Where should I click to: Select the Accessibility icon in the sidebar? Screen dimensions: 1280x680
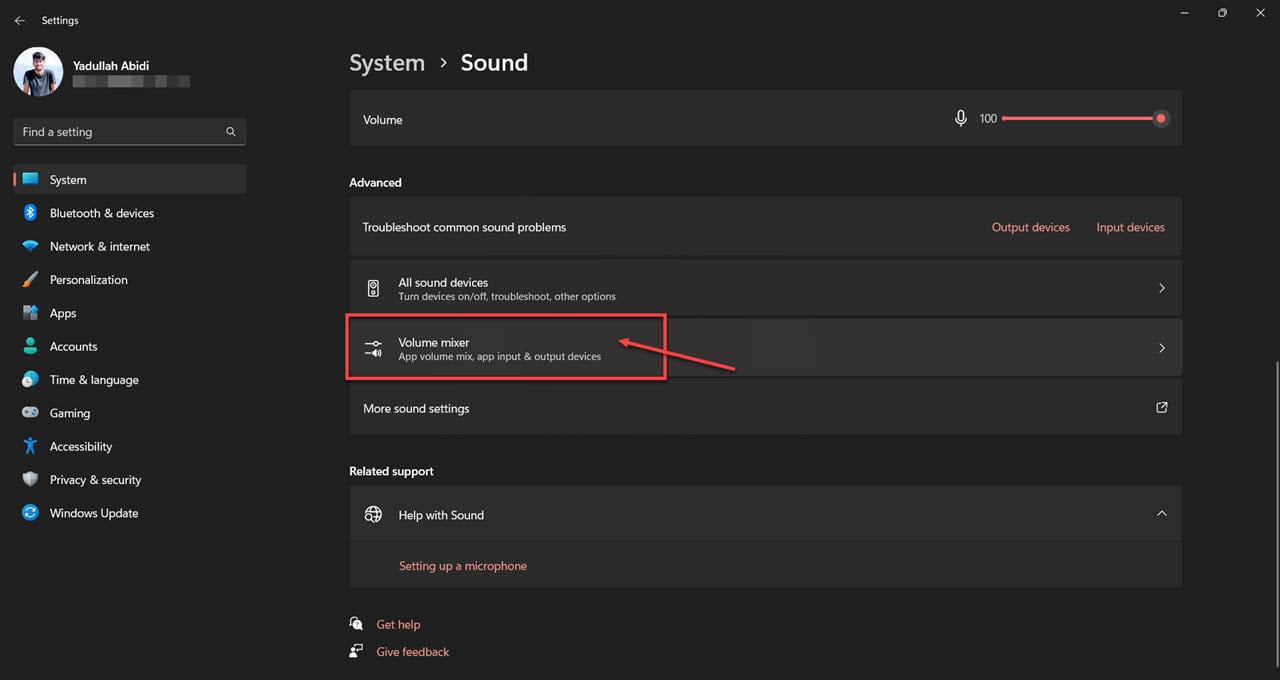[x=29, y=446]
